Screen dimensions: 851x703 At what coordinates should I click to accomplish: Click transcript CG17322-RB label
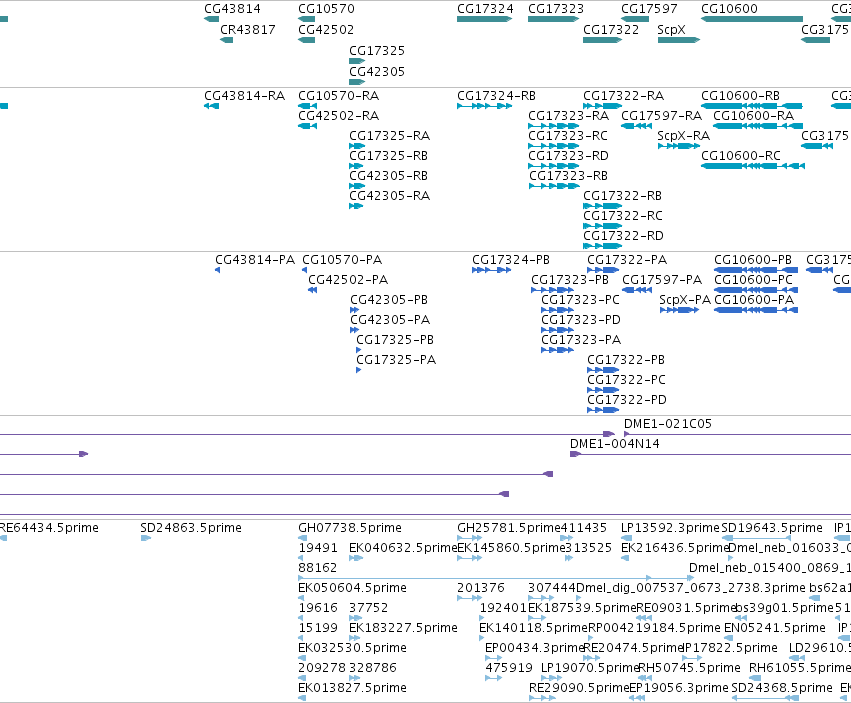pyautogui.click(x=623, y=195)
